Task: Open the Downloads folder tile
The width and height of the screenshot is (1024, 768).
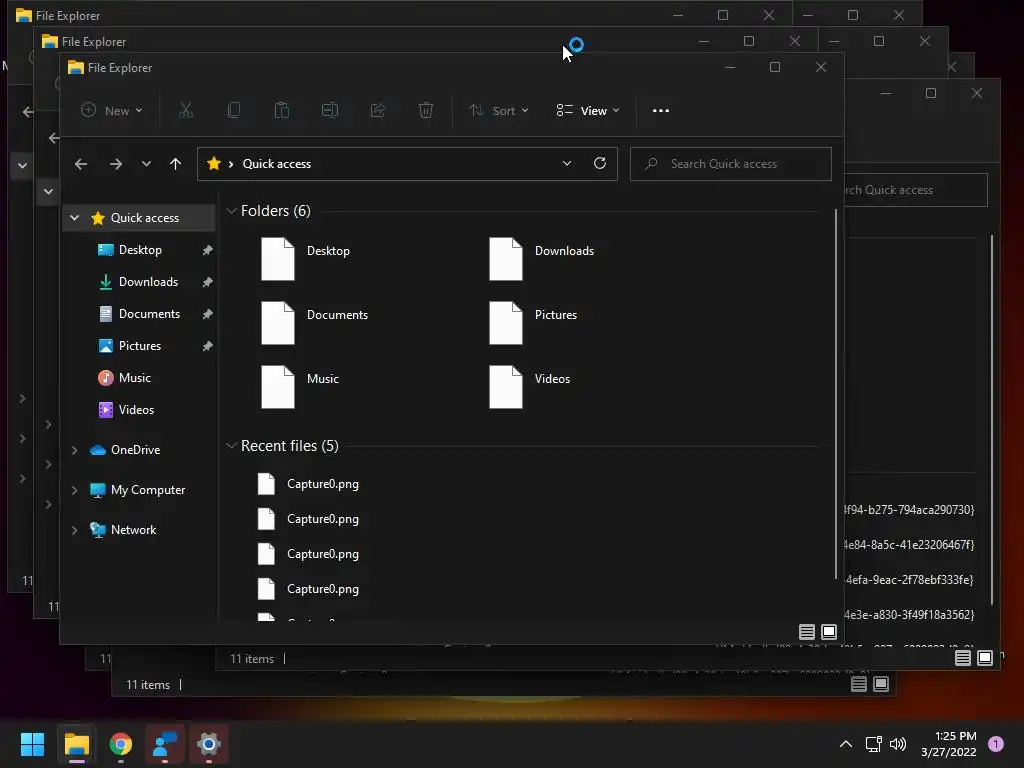Action: (541, 259)
